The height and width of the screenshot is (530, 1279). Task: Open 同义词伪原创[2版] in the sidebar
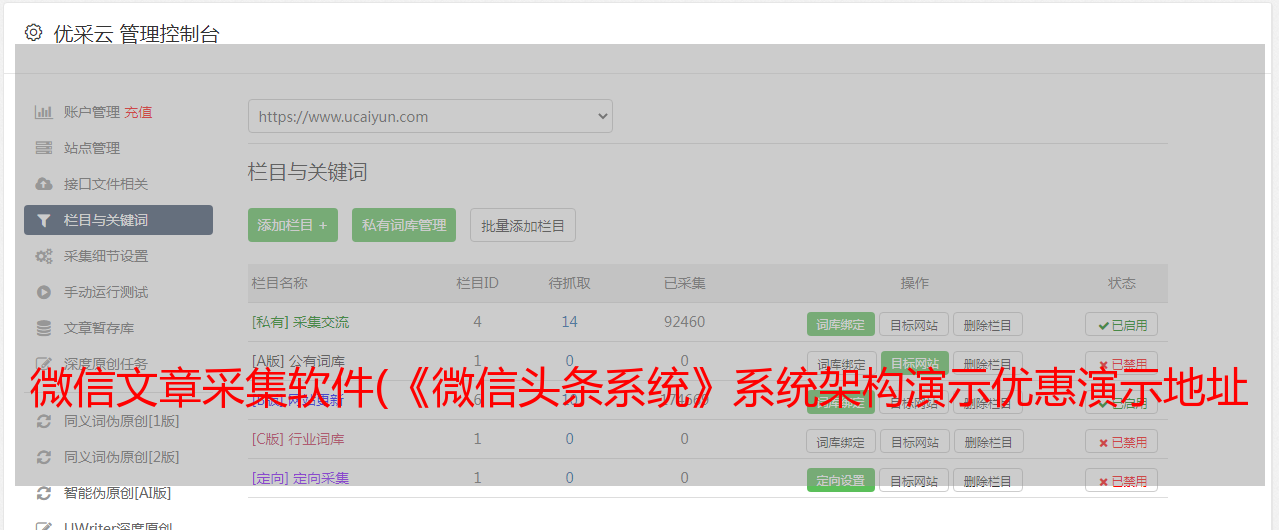pyautogui.click(x=122, y=457)
